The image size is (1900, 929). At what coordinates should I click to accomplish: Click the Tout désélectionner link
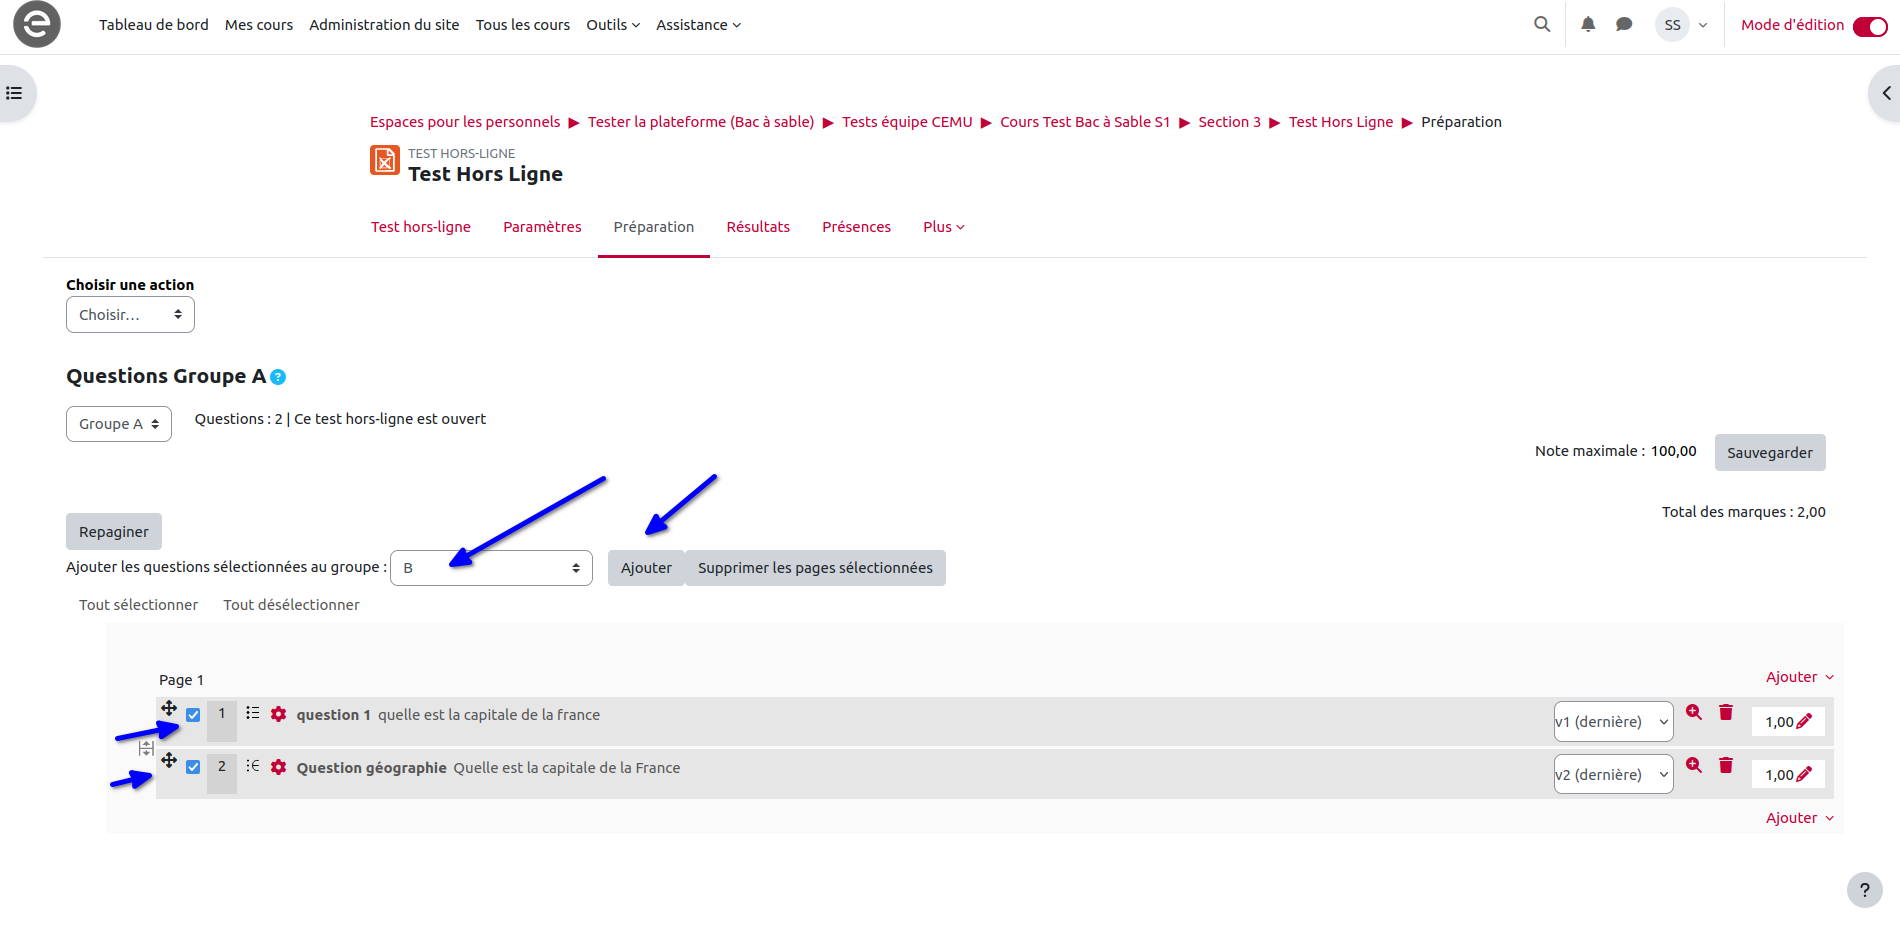click(x=291, y=605)
